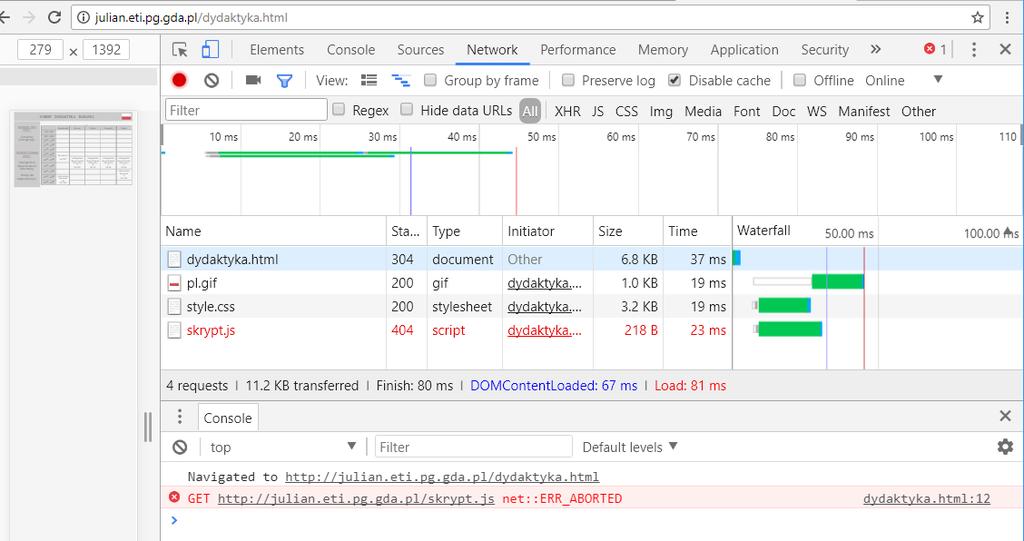Filter requests by Doc type
The height and width of the screenshot is (541, 1024).
(x=784, y=111)
